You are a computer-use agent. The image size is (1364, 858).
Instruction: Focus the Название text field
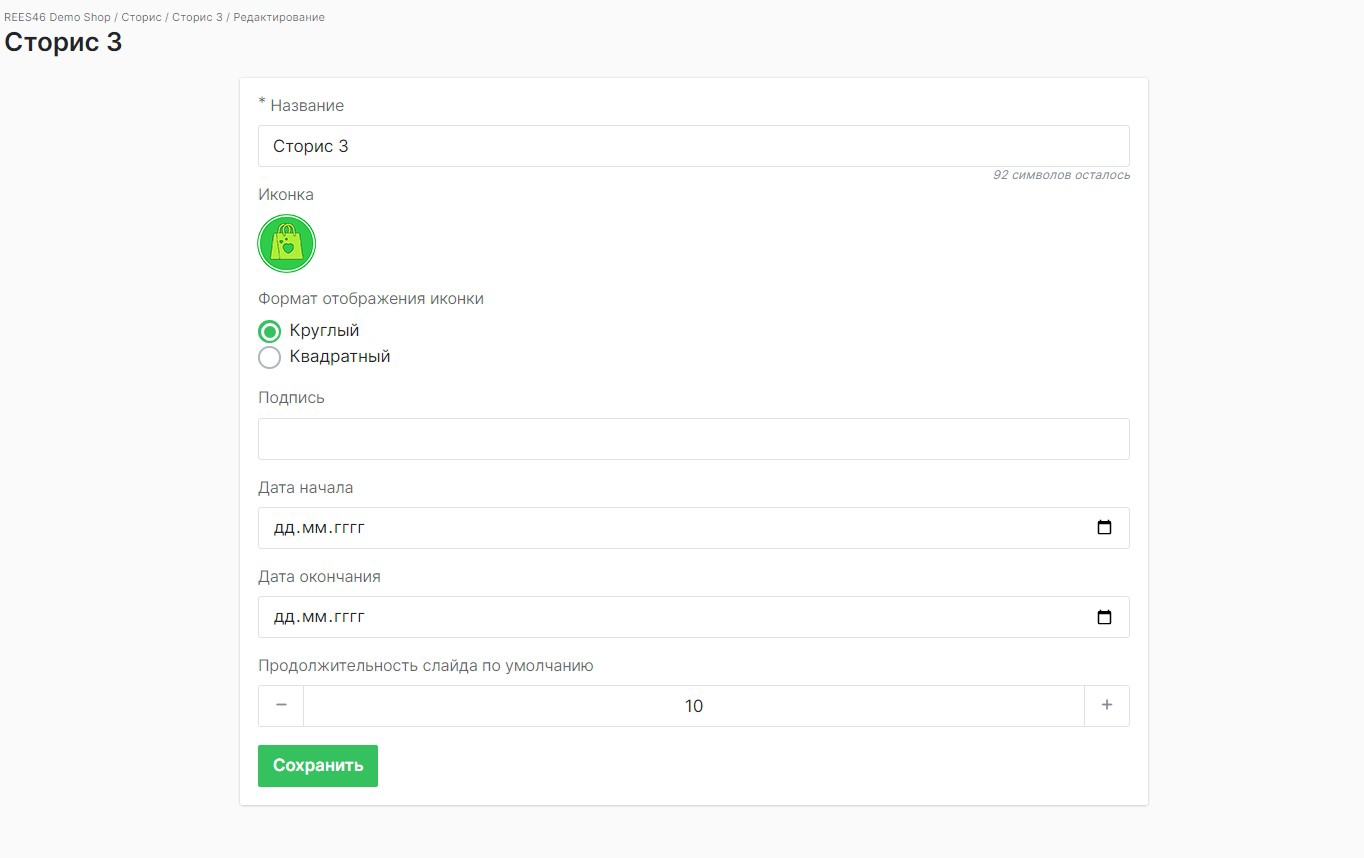click(693, 146)
